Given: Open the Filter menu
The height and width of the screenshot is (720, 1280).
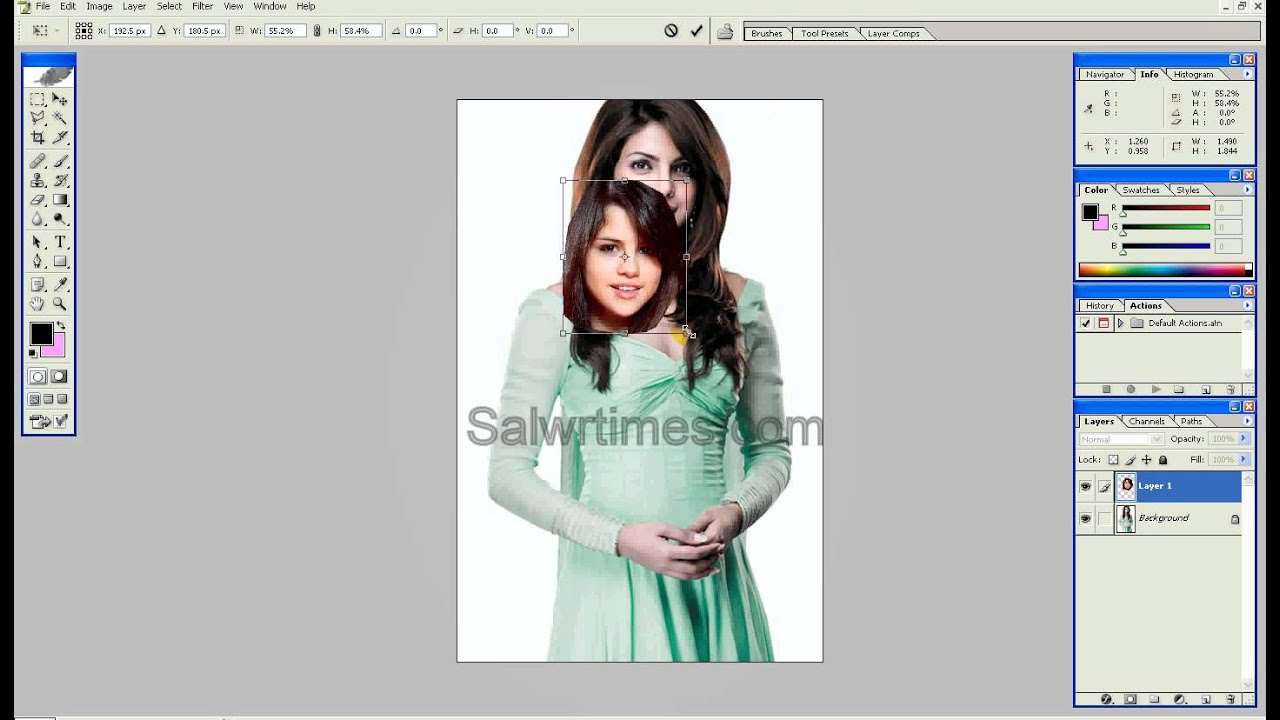Looking at the screenshot, I should [x=202, y=6].
